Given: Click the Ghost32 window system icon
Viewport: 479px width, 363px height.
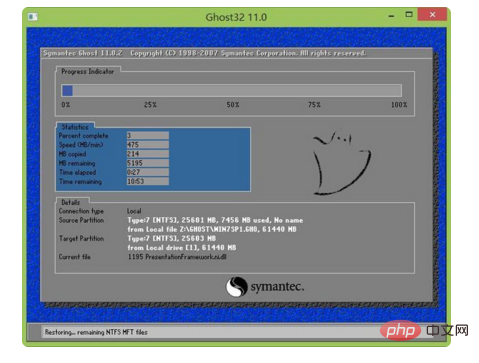Looking at the screenshot, I should [32, 17].
